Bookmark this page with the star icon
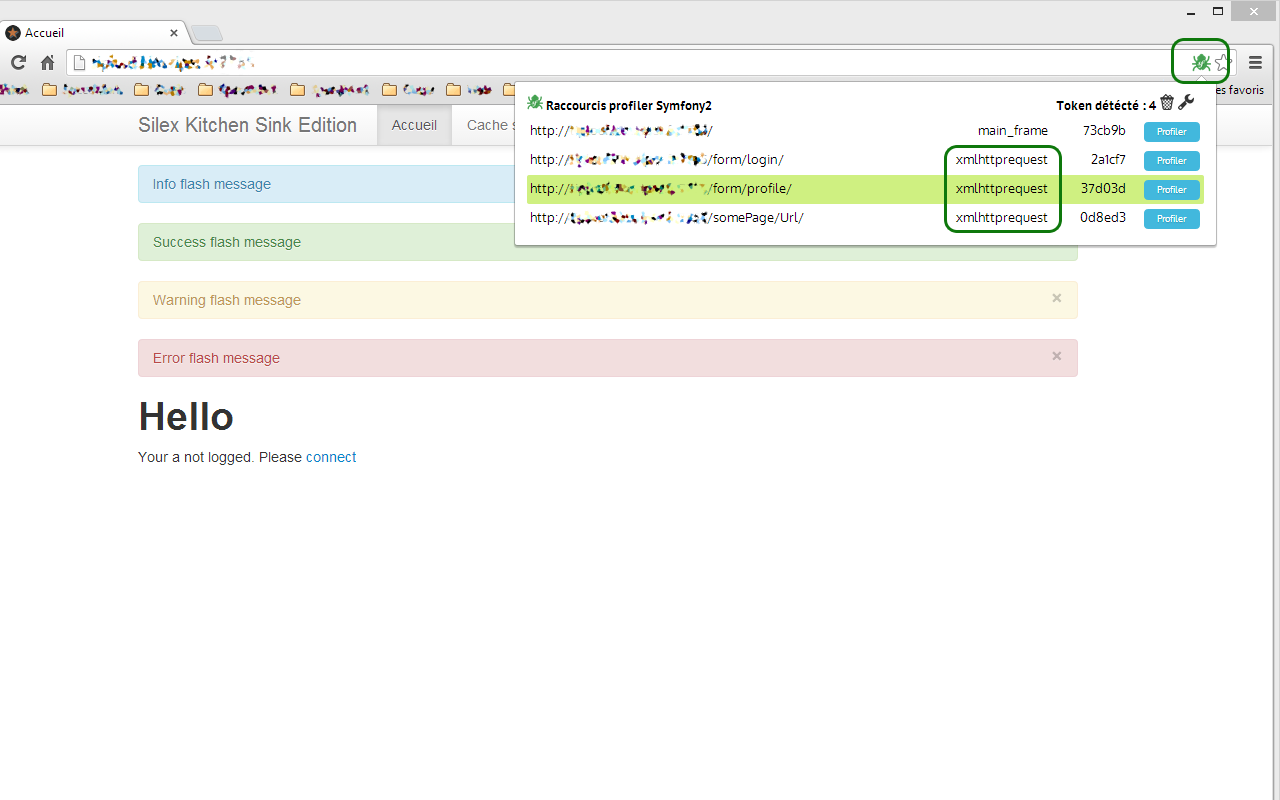Screen dimensions: 1280x800 pyautogui.click(x=1221, y=62)
